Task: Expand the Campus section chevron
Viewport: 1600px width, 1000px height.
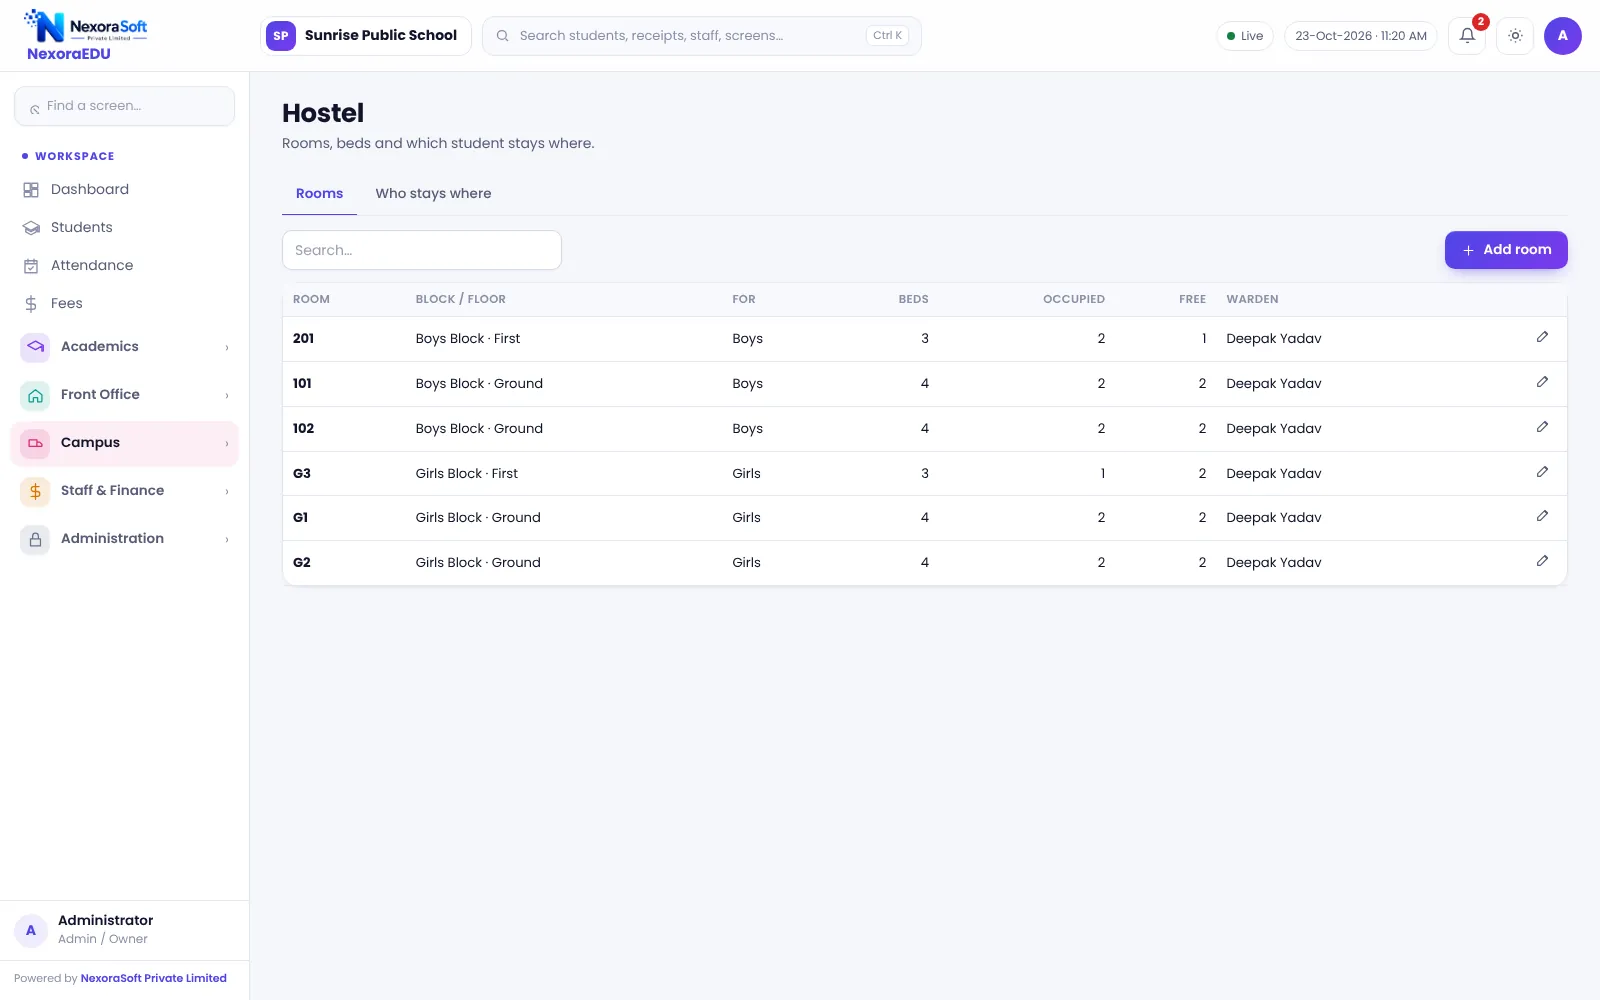Action: [x=227, y=444]
